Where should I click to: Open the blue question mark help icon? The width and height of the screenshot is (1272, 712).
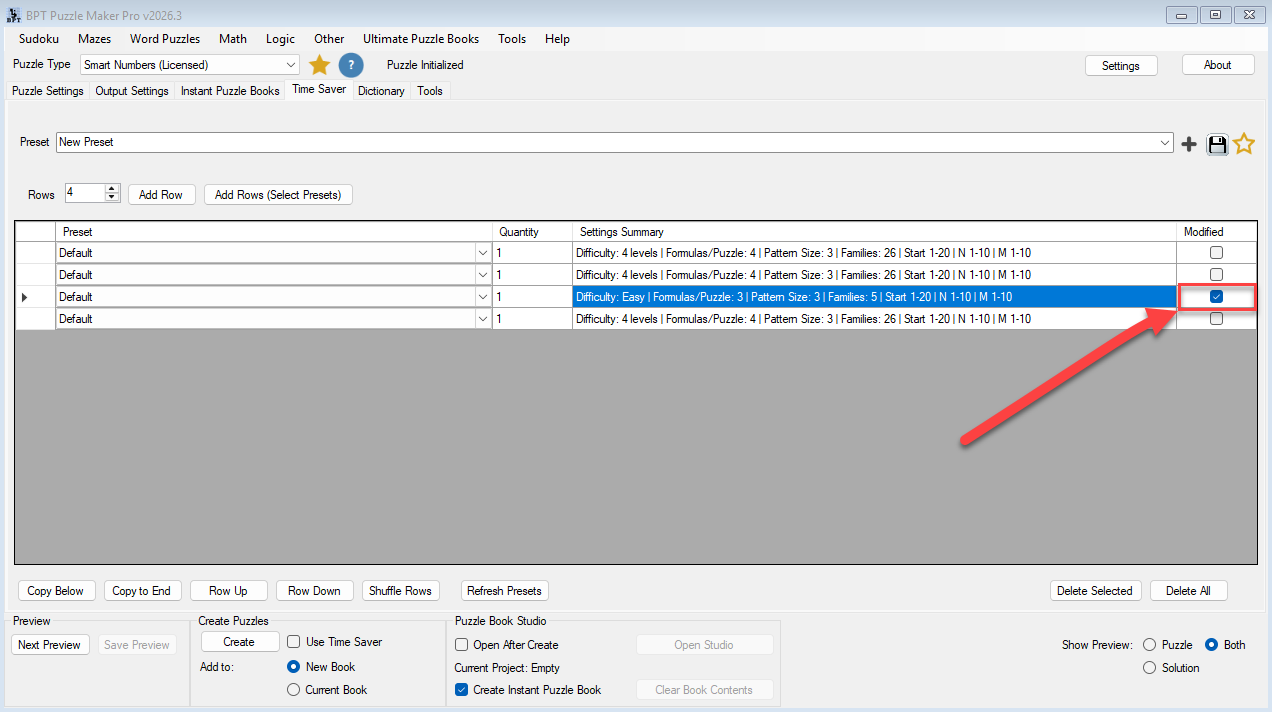(x=350, y=65)
